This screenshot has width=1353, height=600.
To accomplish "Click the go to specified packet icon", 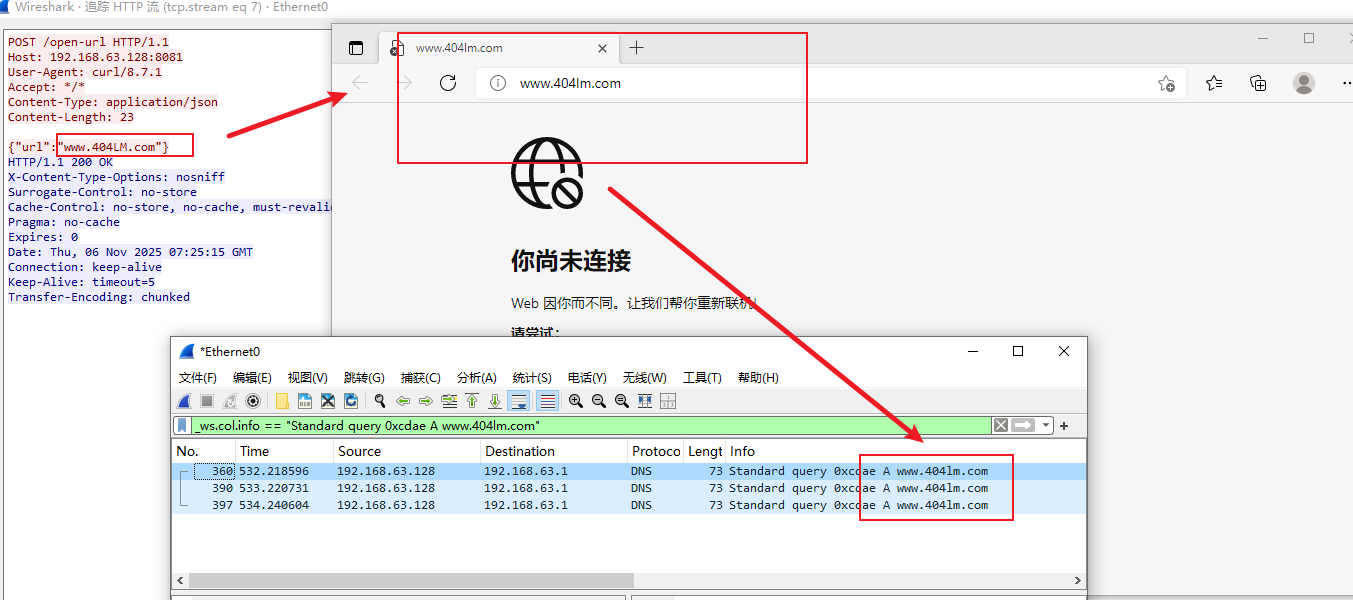I will point(449,401).
